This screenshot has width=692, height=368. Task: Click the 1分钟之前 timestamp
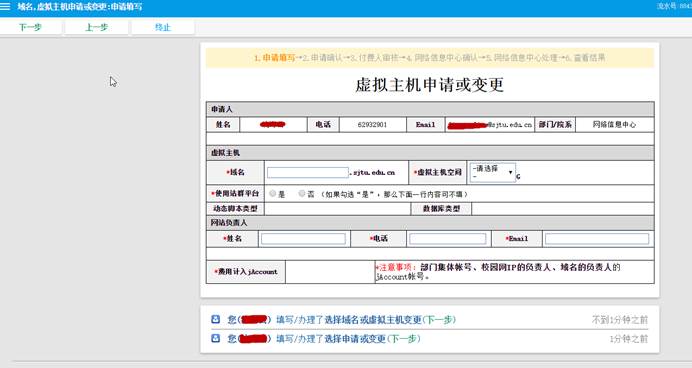(628, 338)
